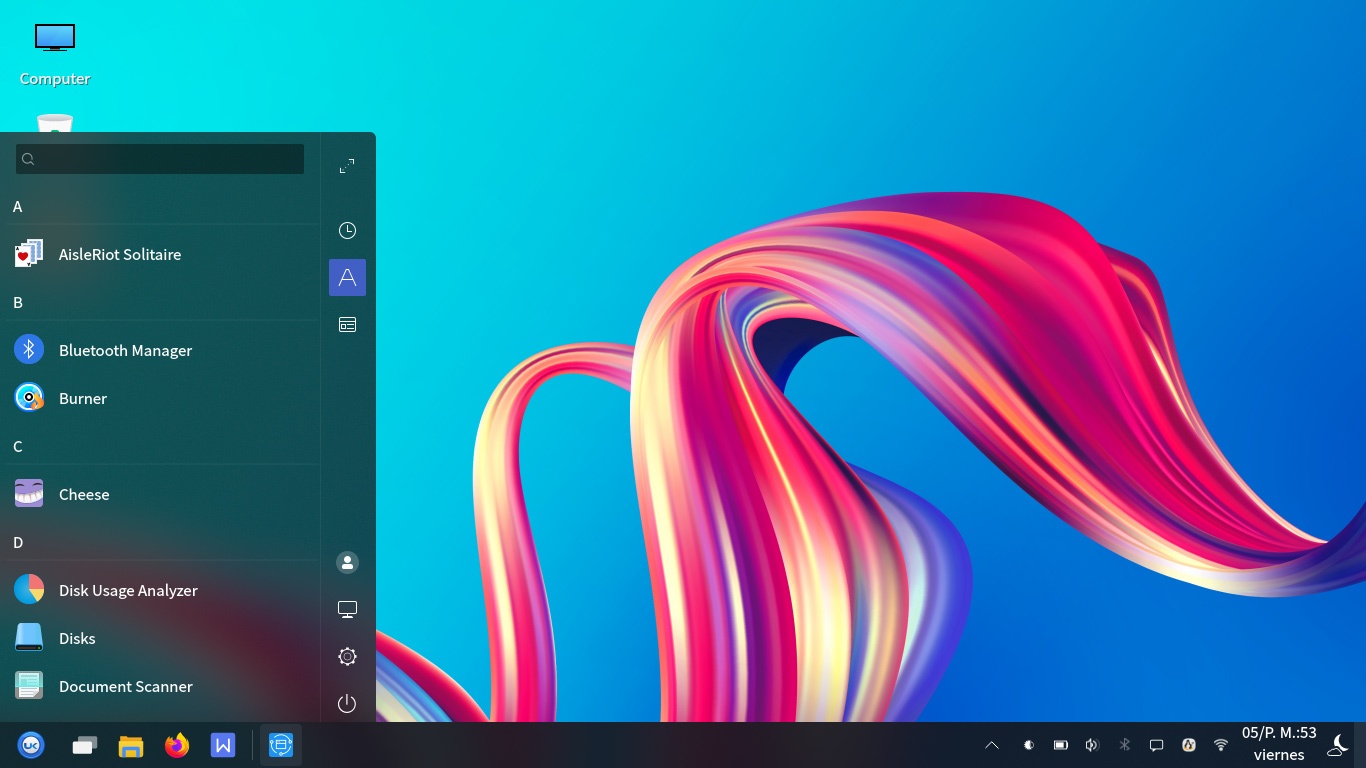1366x768 pixels.
Task: Switch to the recently used apps view
Action: click(x=347, y=230)
